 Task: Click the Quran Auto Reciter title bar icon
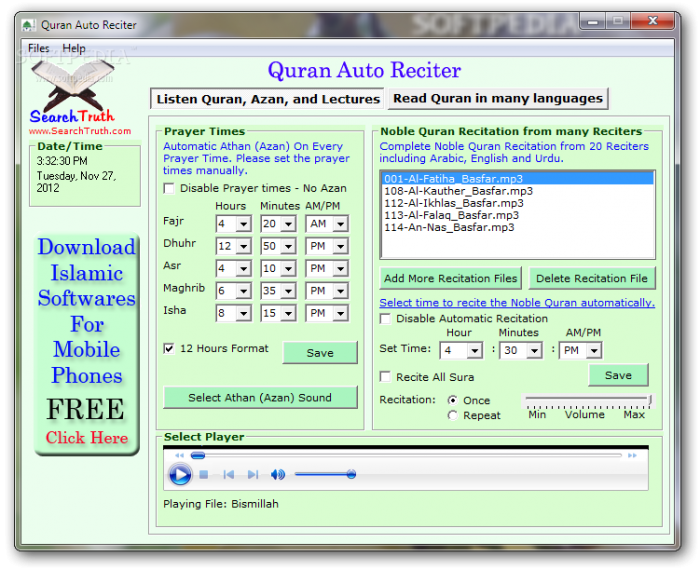click(27, 24)
